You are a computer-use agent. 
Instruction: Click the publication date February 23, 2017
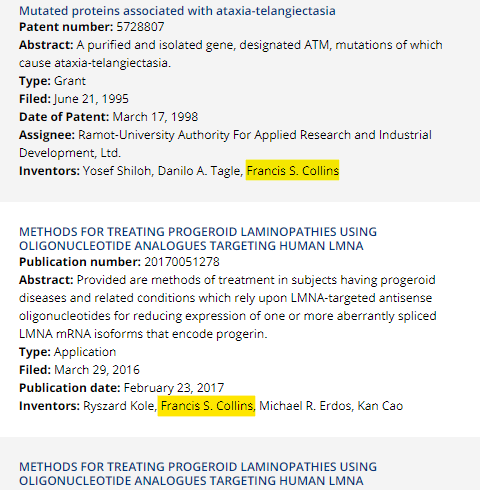tap(174, 388)
